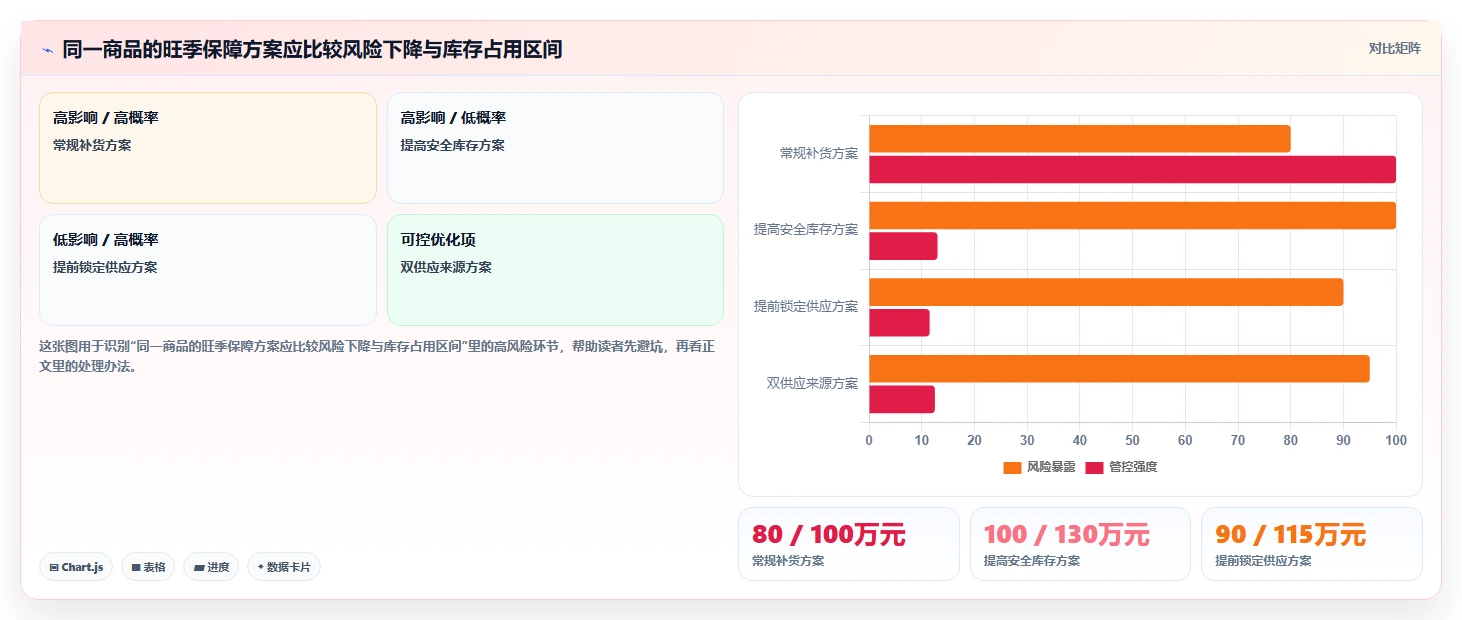1462x620 pixels.
Task: Click the header title 同一商品的旺季保障方案应比较风险下降与库存占用区间
Action: point(312,49)
